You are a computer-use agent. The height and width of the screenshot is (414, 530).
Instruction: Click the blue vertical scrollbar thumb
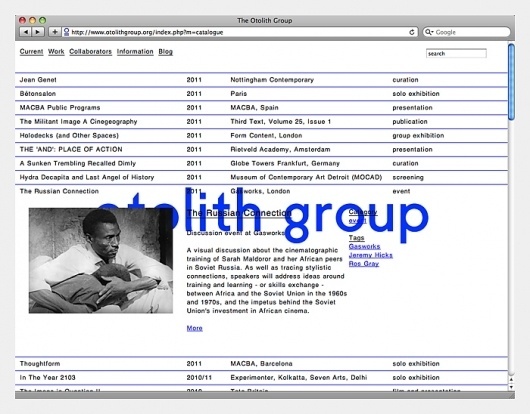(511, 82)
